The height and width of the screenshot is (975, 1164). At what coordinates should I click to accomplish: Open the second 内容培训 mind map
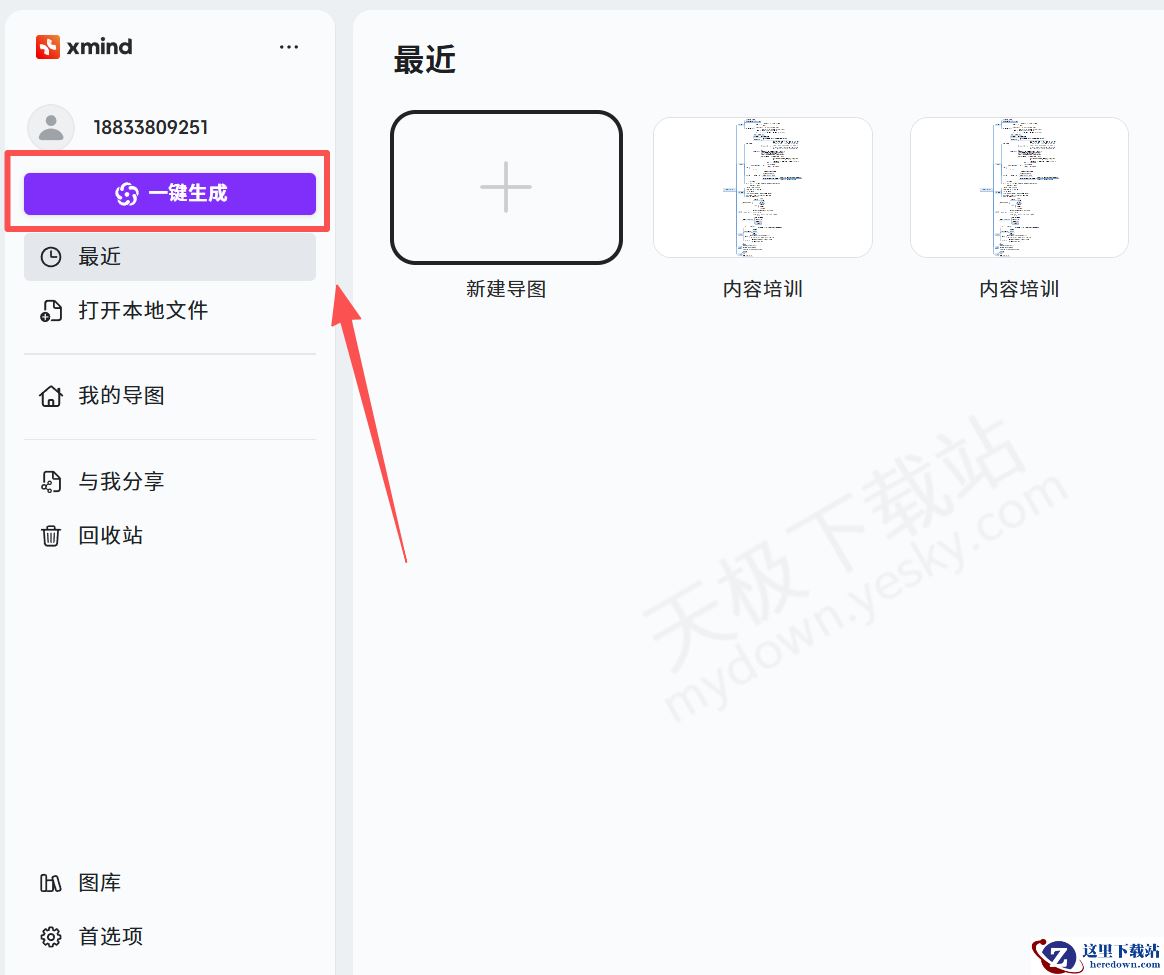[x=1018, y=187]
